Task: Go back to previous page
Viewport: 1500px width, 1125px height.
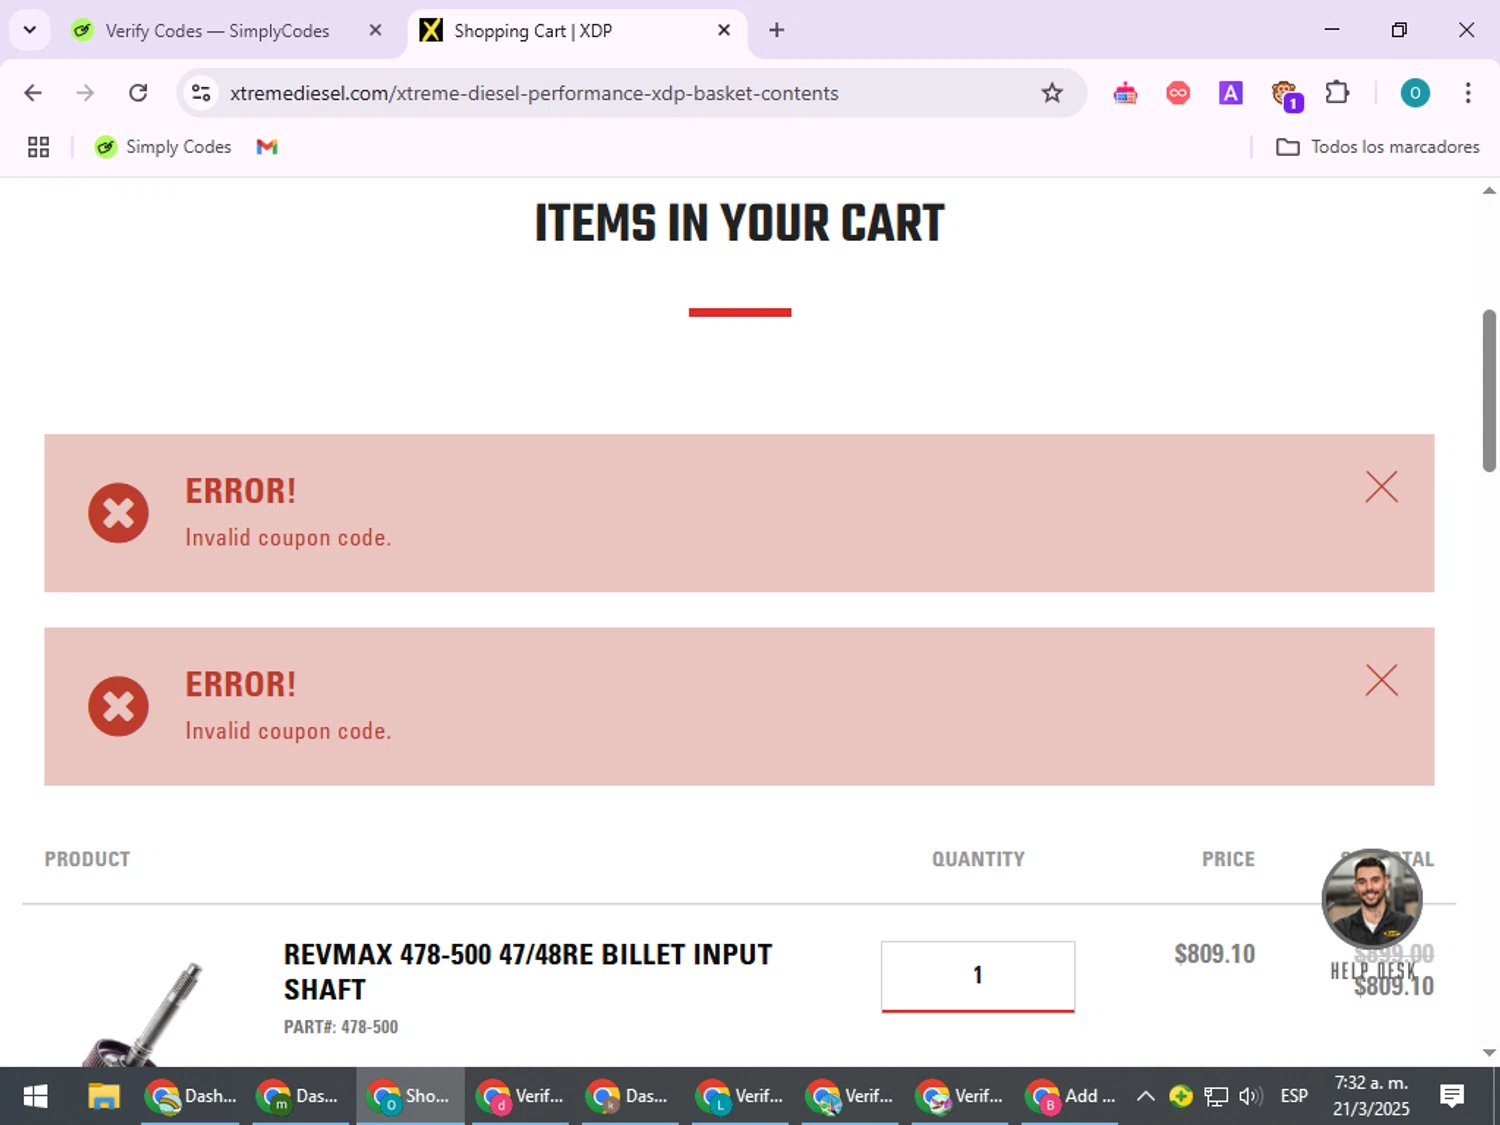Action: [x=33, y=93]
